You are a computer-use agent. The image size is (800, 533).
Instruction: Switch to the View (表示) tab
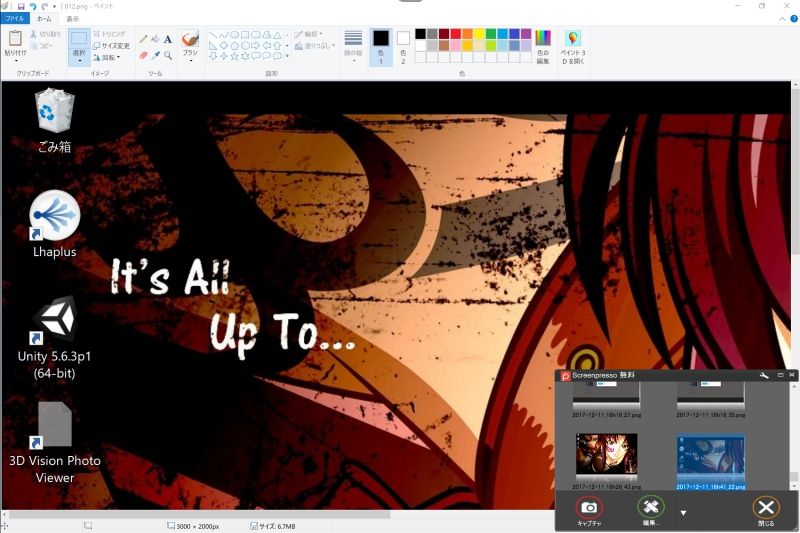[x=72, y=19]
